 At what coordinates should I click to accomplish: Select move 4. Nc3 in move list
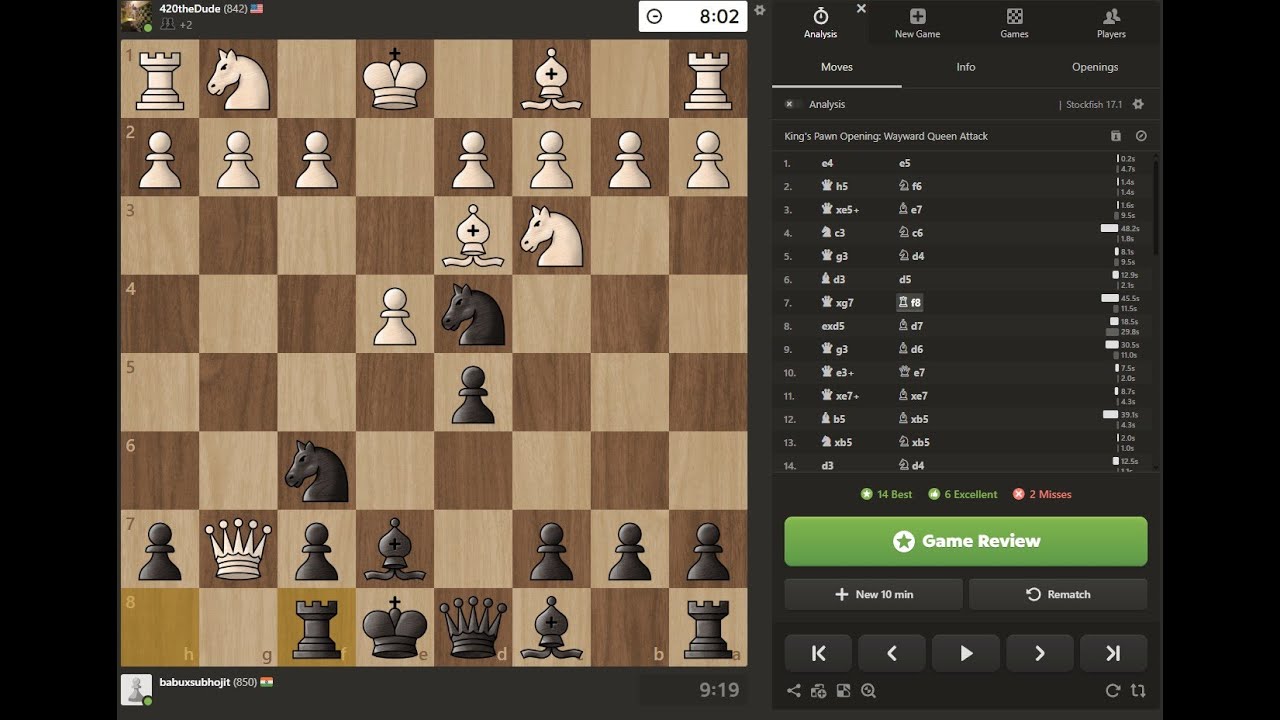coord(833,233)
